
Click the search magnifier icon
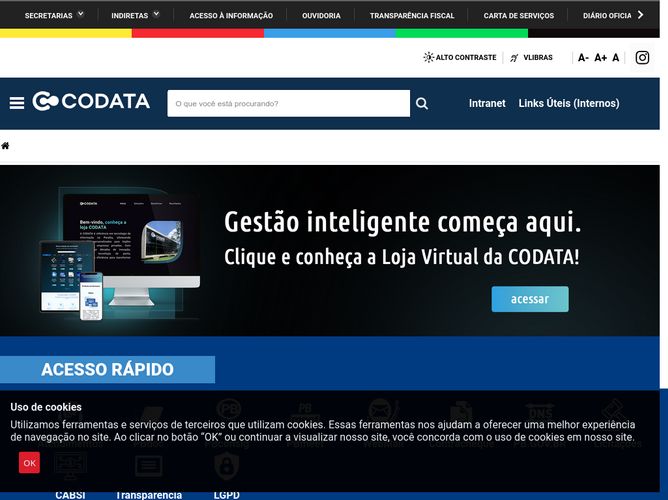[x=422, y=103]
